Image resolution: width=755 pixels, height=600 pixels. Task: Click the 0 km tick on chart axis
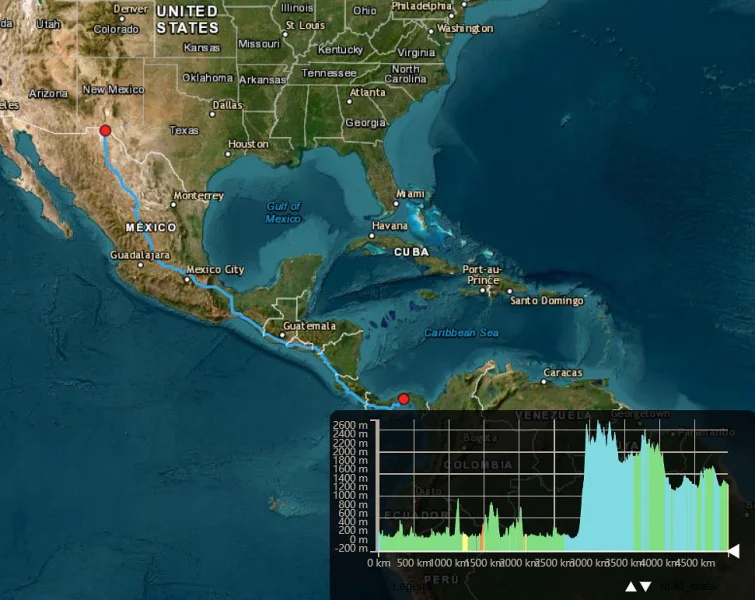click(x=378, y=563)
